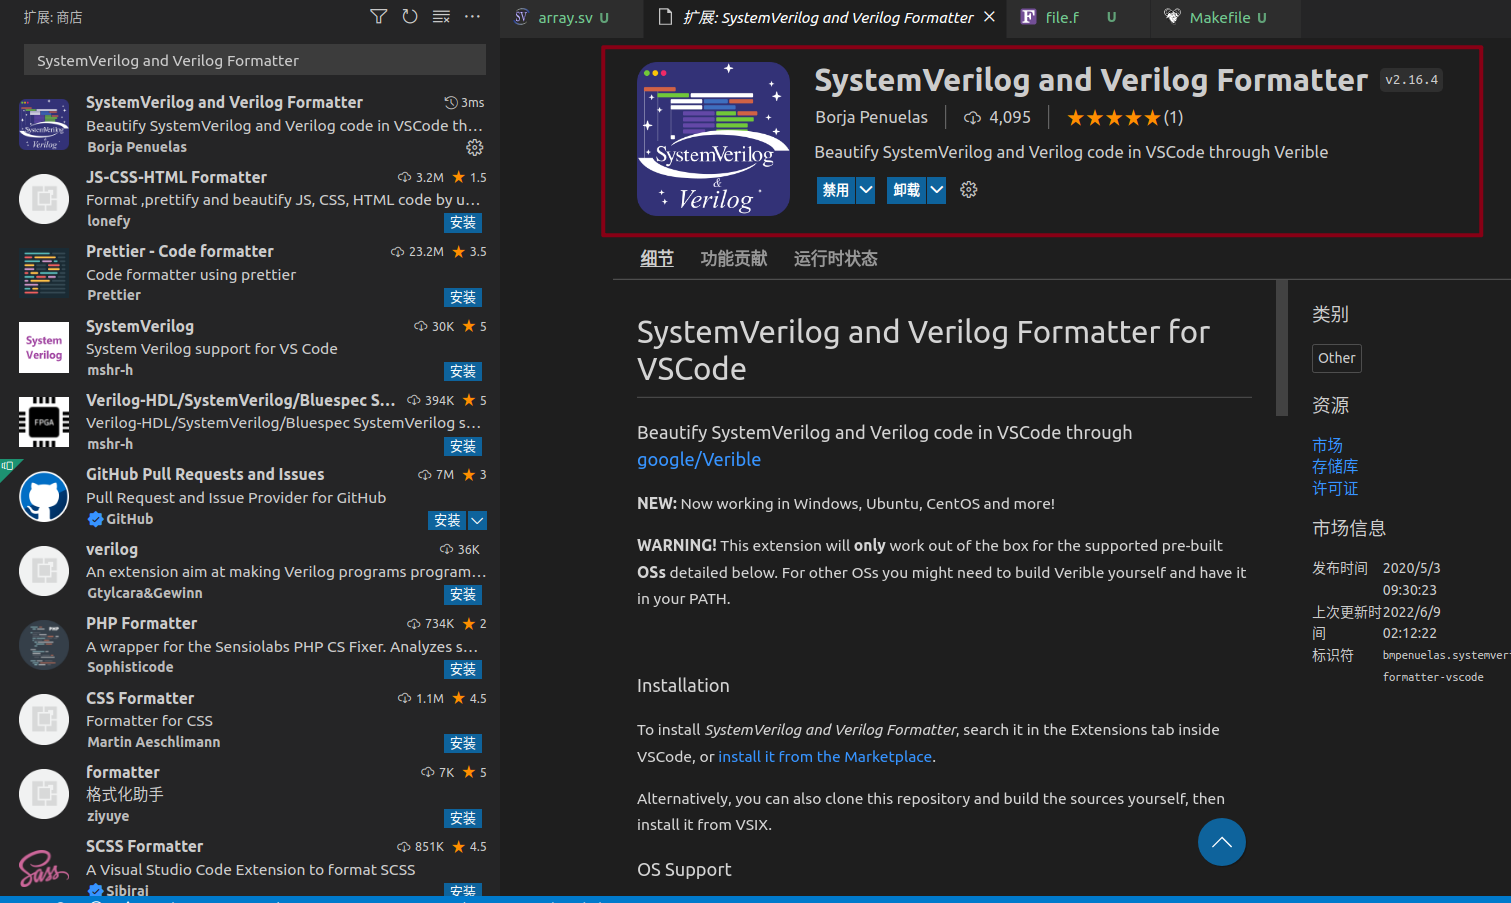1511x903 pixels.
Task: Open the 市场 resource link
Action: pyautogui.click(x=1327, y=445)
